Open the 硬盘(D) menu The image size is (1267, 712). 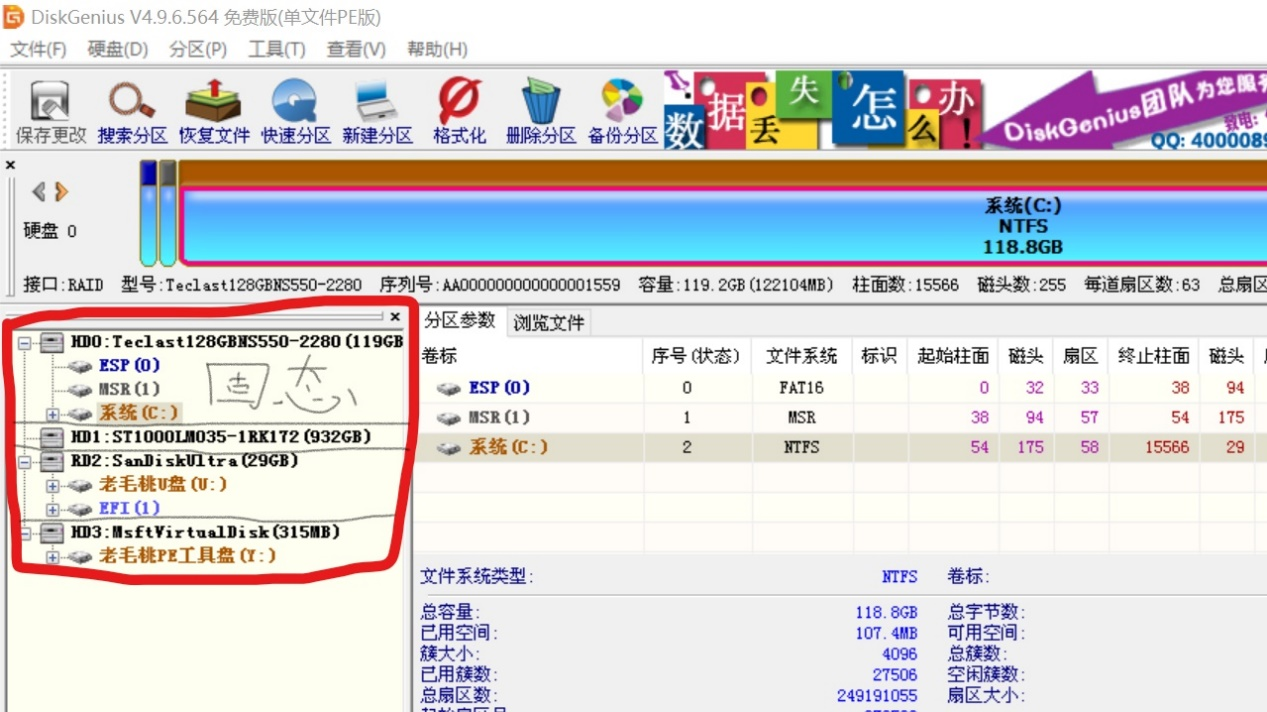118,49
